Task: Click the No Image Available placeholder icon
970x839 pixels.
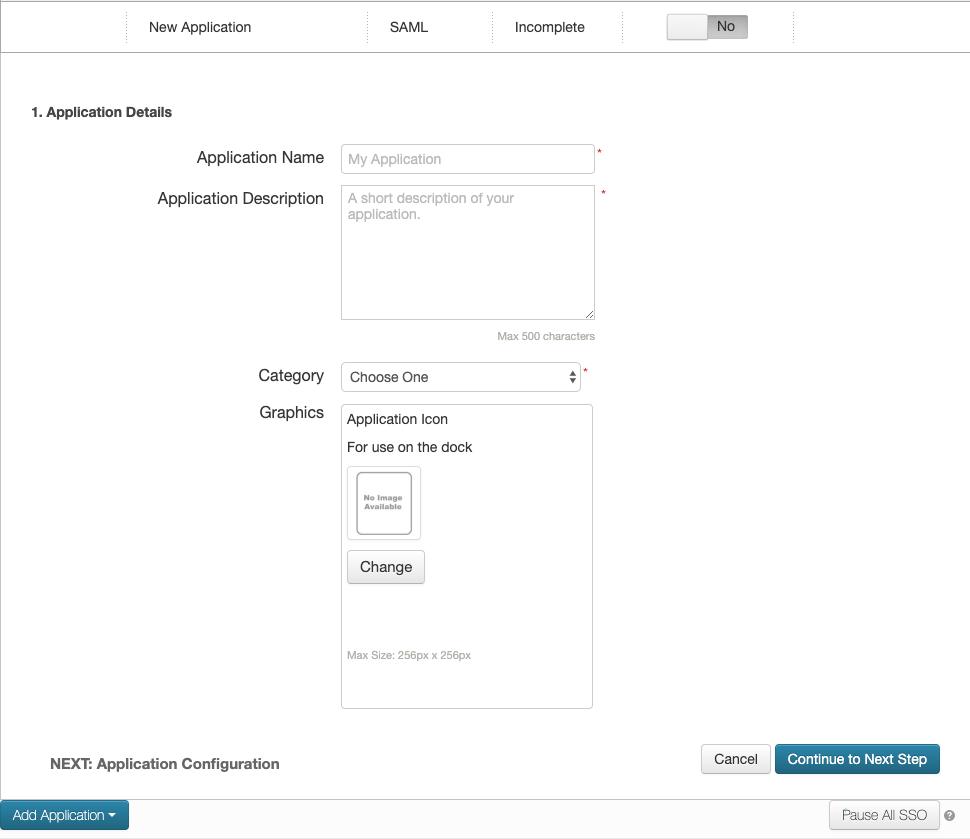Action: [x=384, y=503]
